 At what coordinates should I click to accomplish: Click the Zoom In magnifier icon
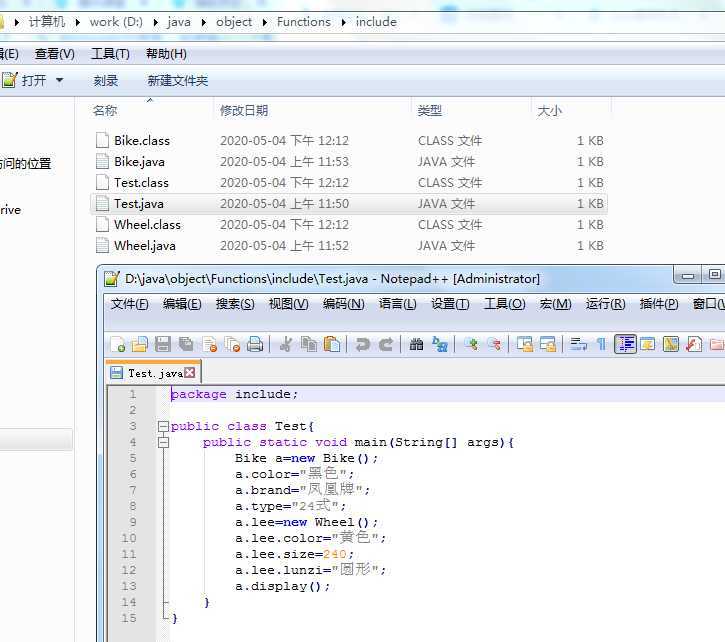click(470, 344)
